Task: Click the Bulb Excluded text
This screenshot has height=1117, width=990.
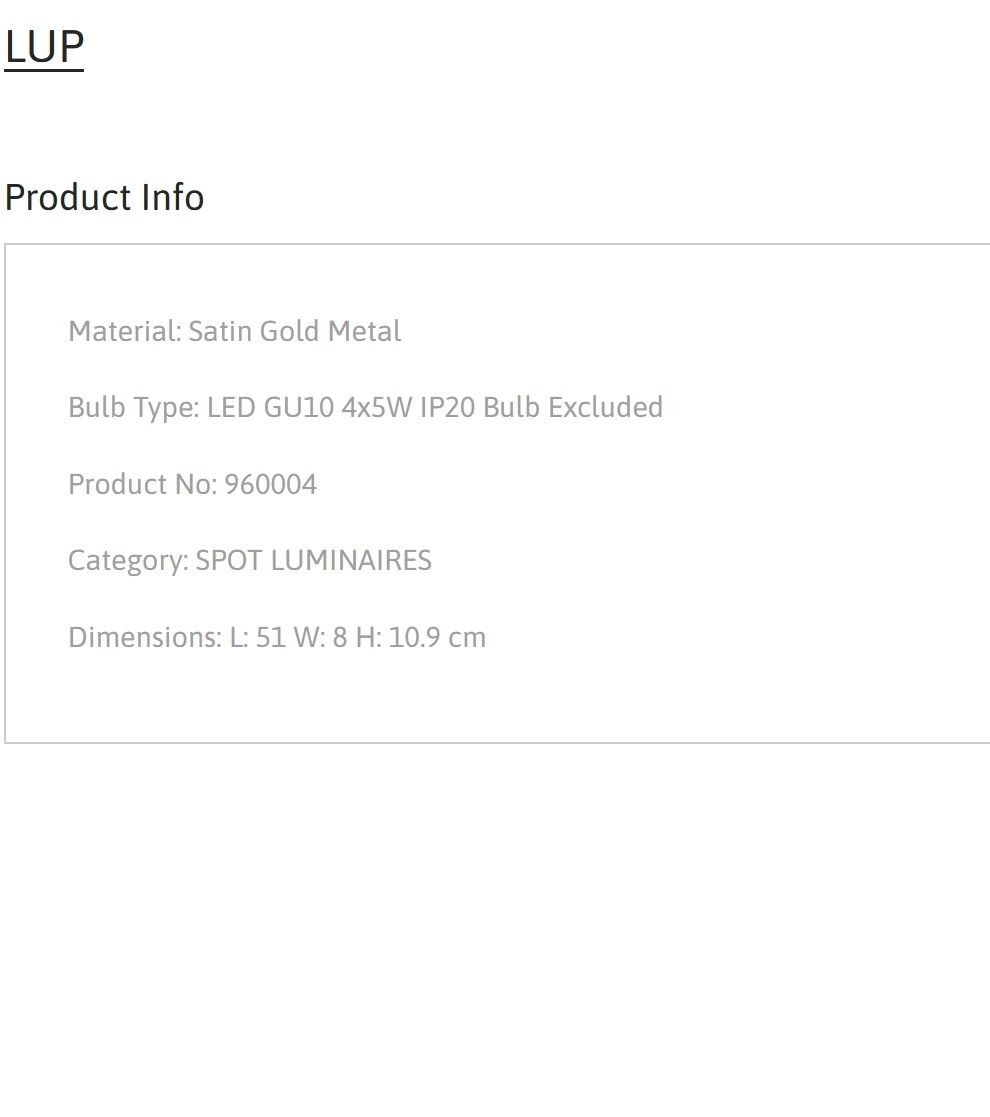Action: pos(573,407)
